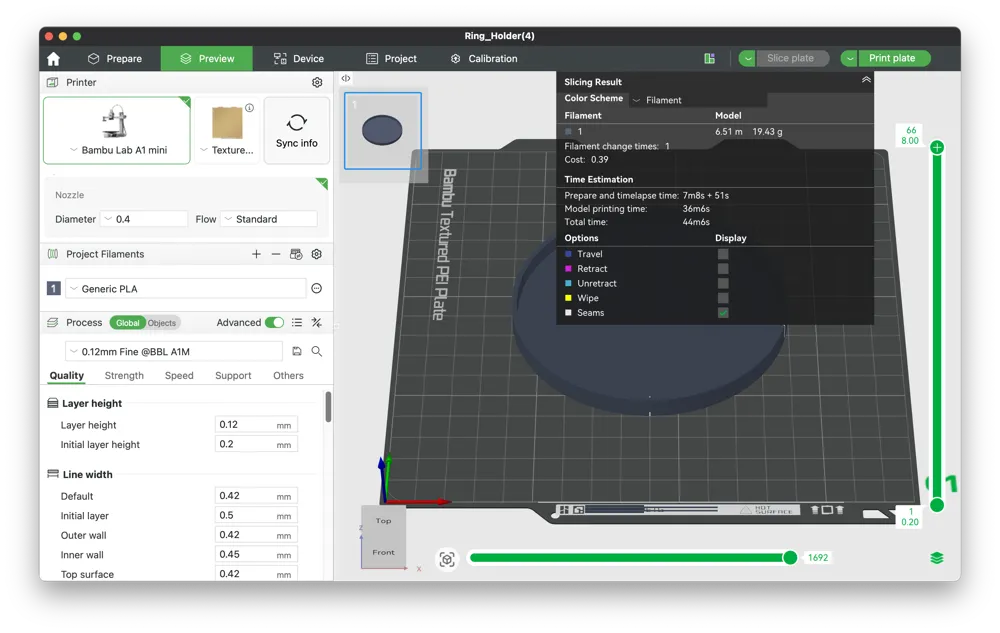Click info icon on textured plate
Screen dimensions: 1000x633
(249, 108)
